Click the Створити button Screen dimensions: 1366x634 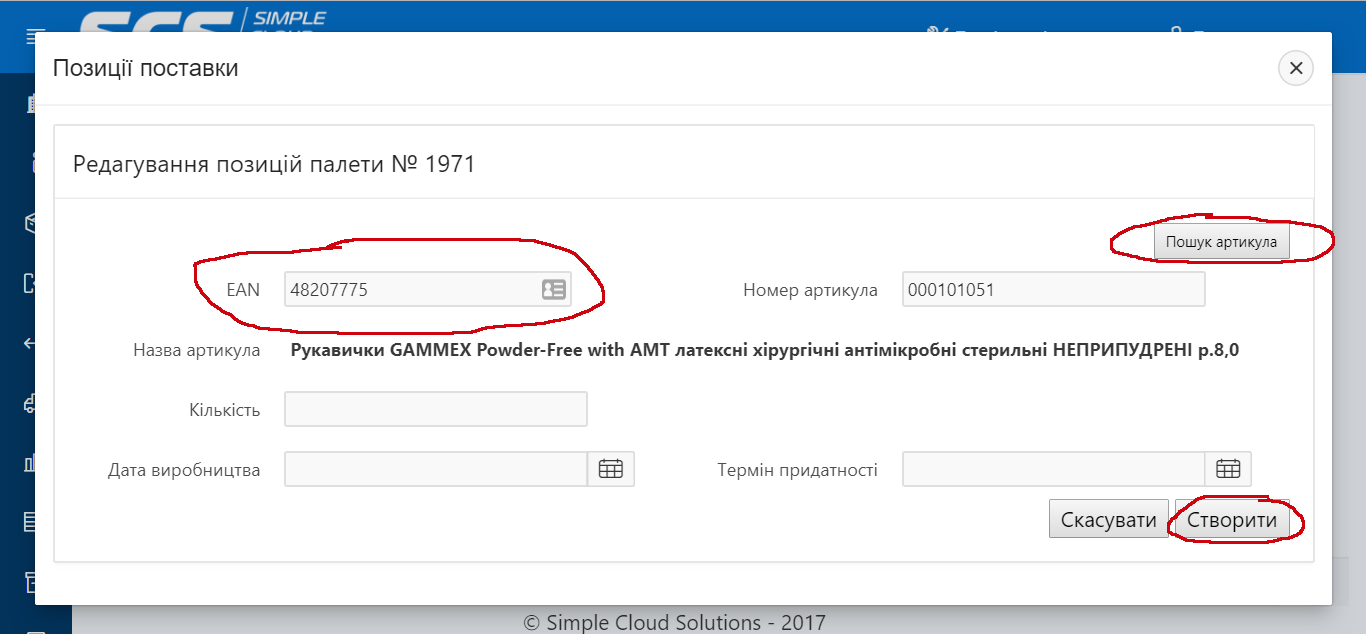click(x=1232, y=520)
